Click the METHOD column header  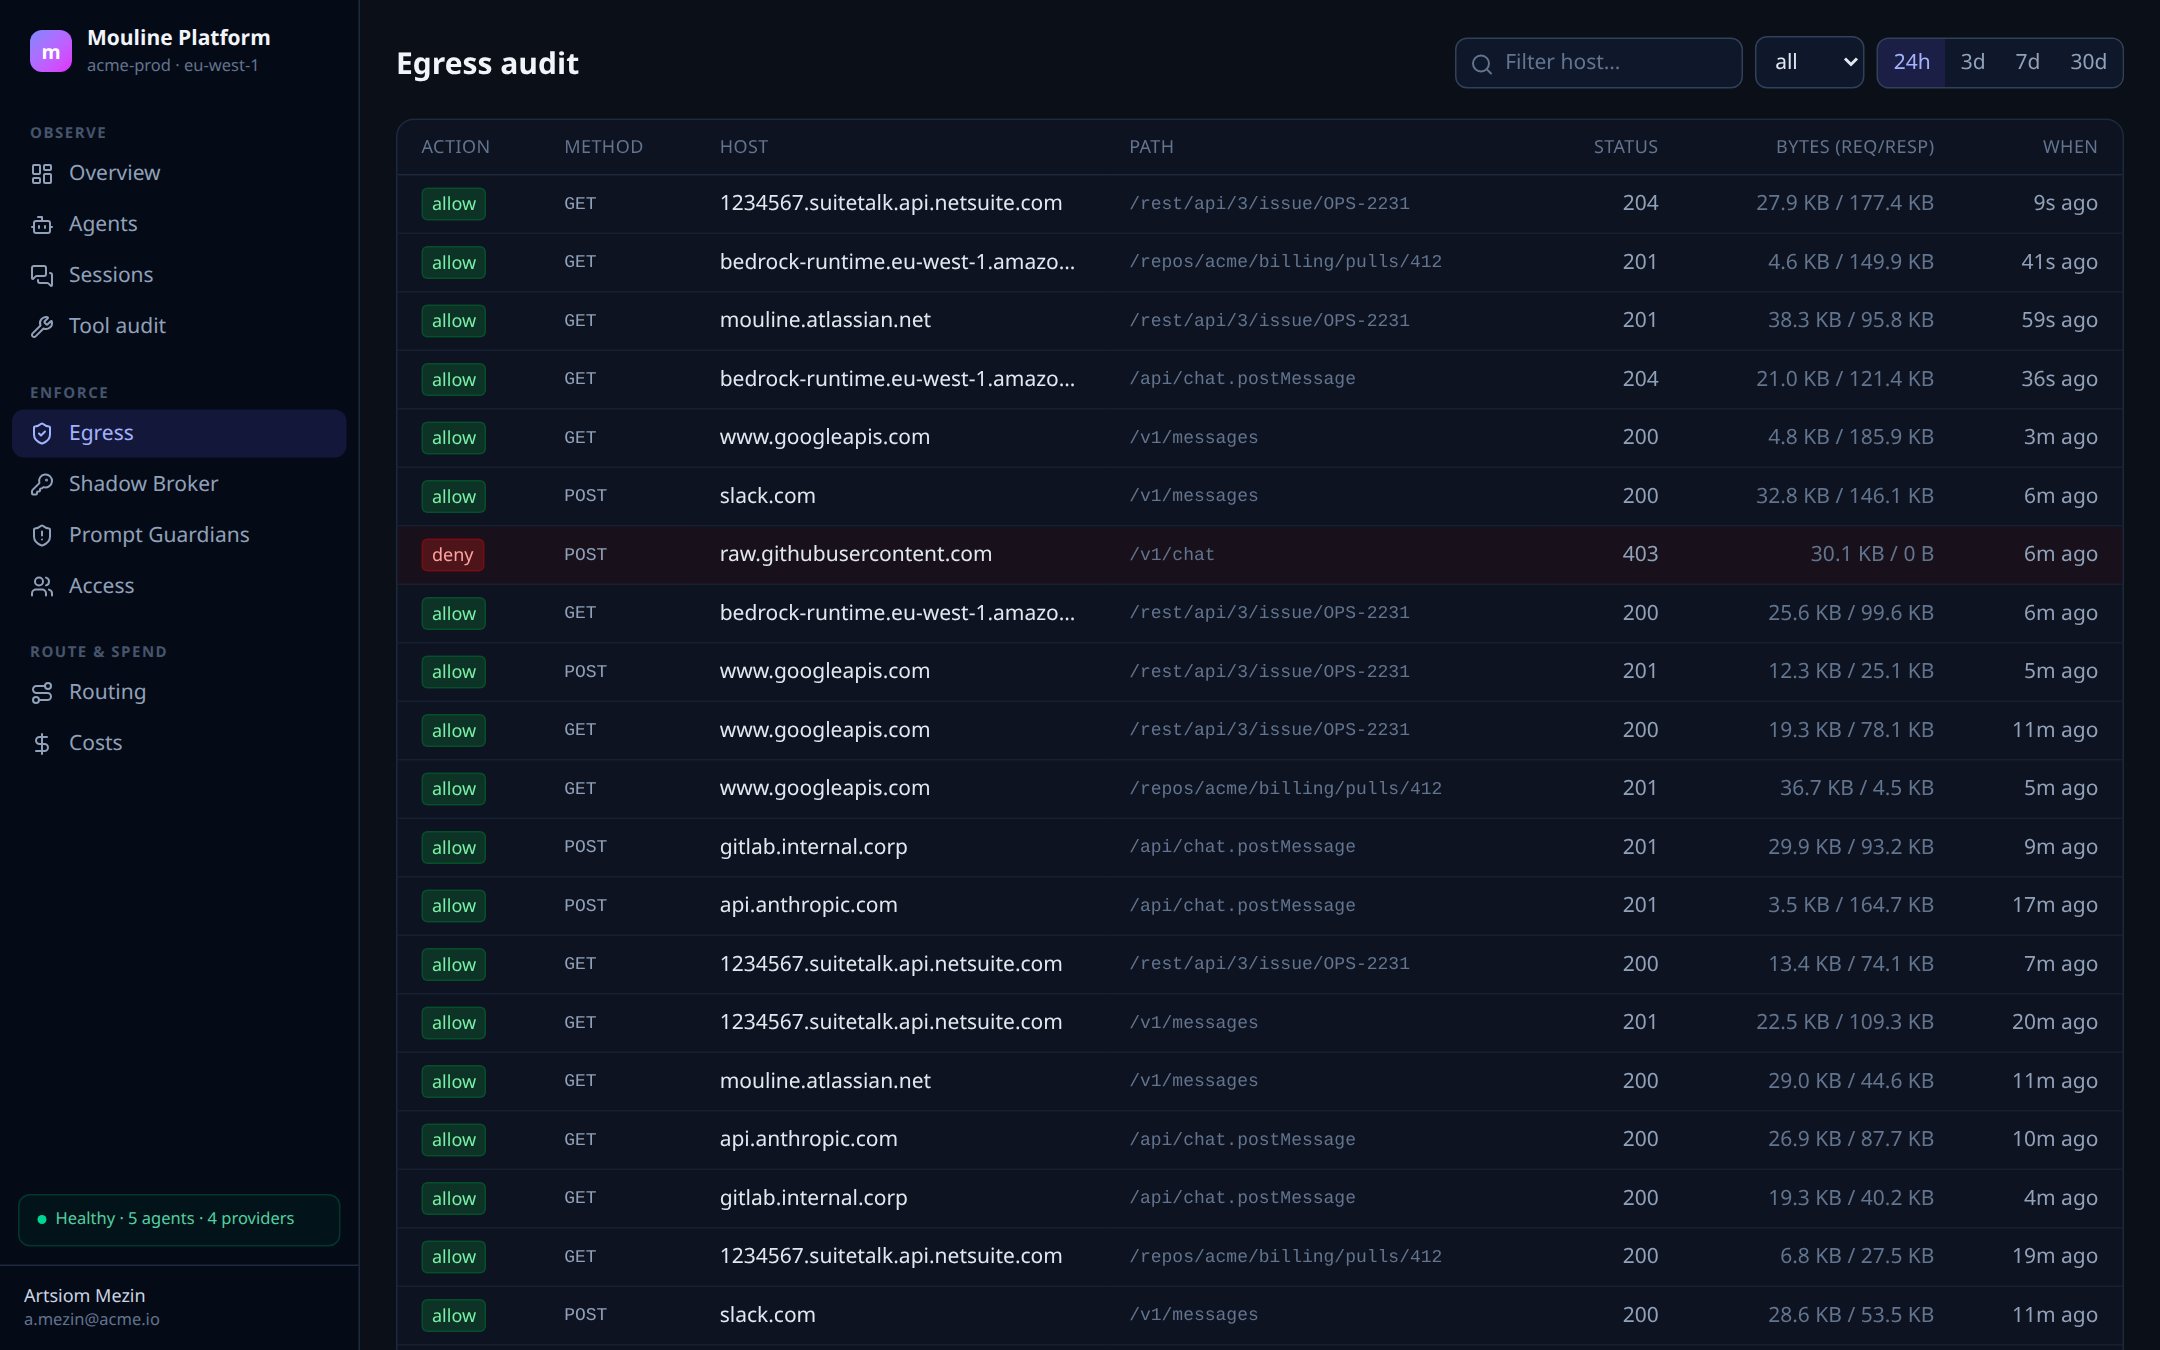(603, 147)
